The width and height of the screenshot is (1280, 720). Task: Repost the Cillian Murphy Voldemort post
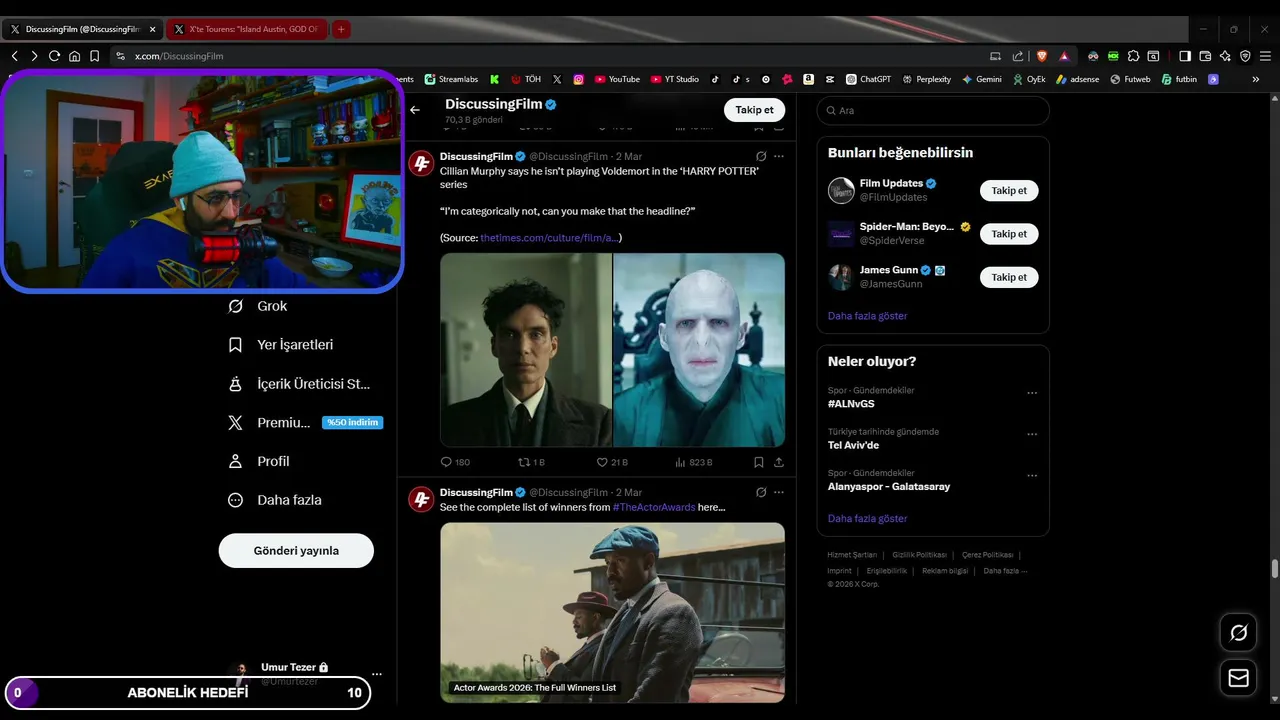[531, 462]
